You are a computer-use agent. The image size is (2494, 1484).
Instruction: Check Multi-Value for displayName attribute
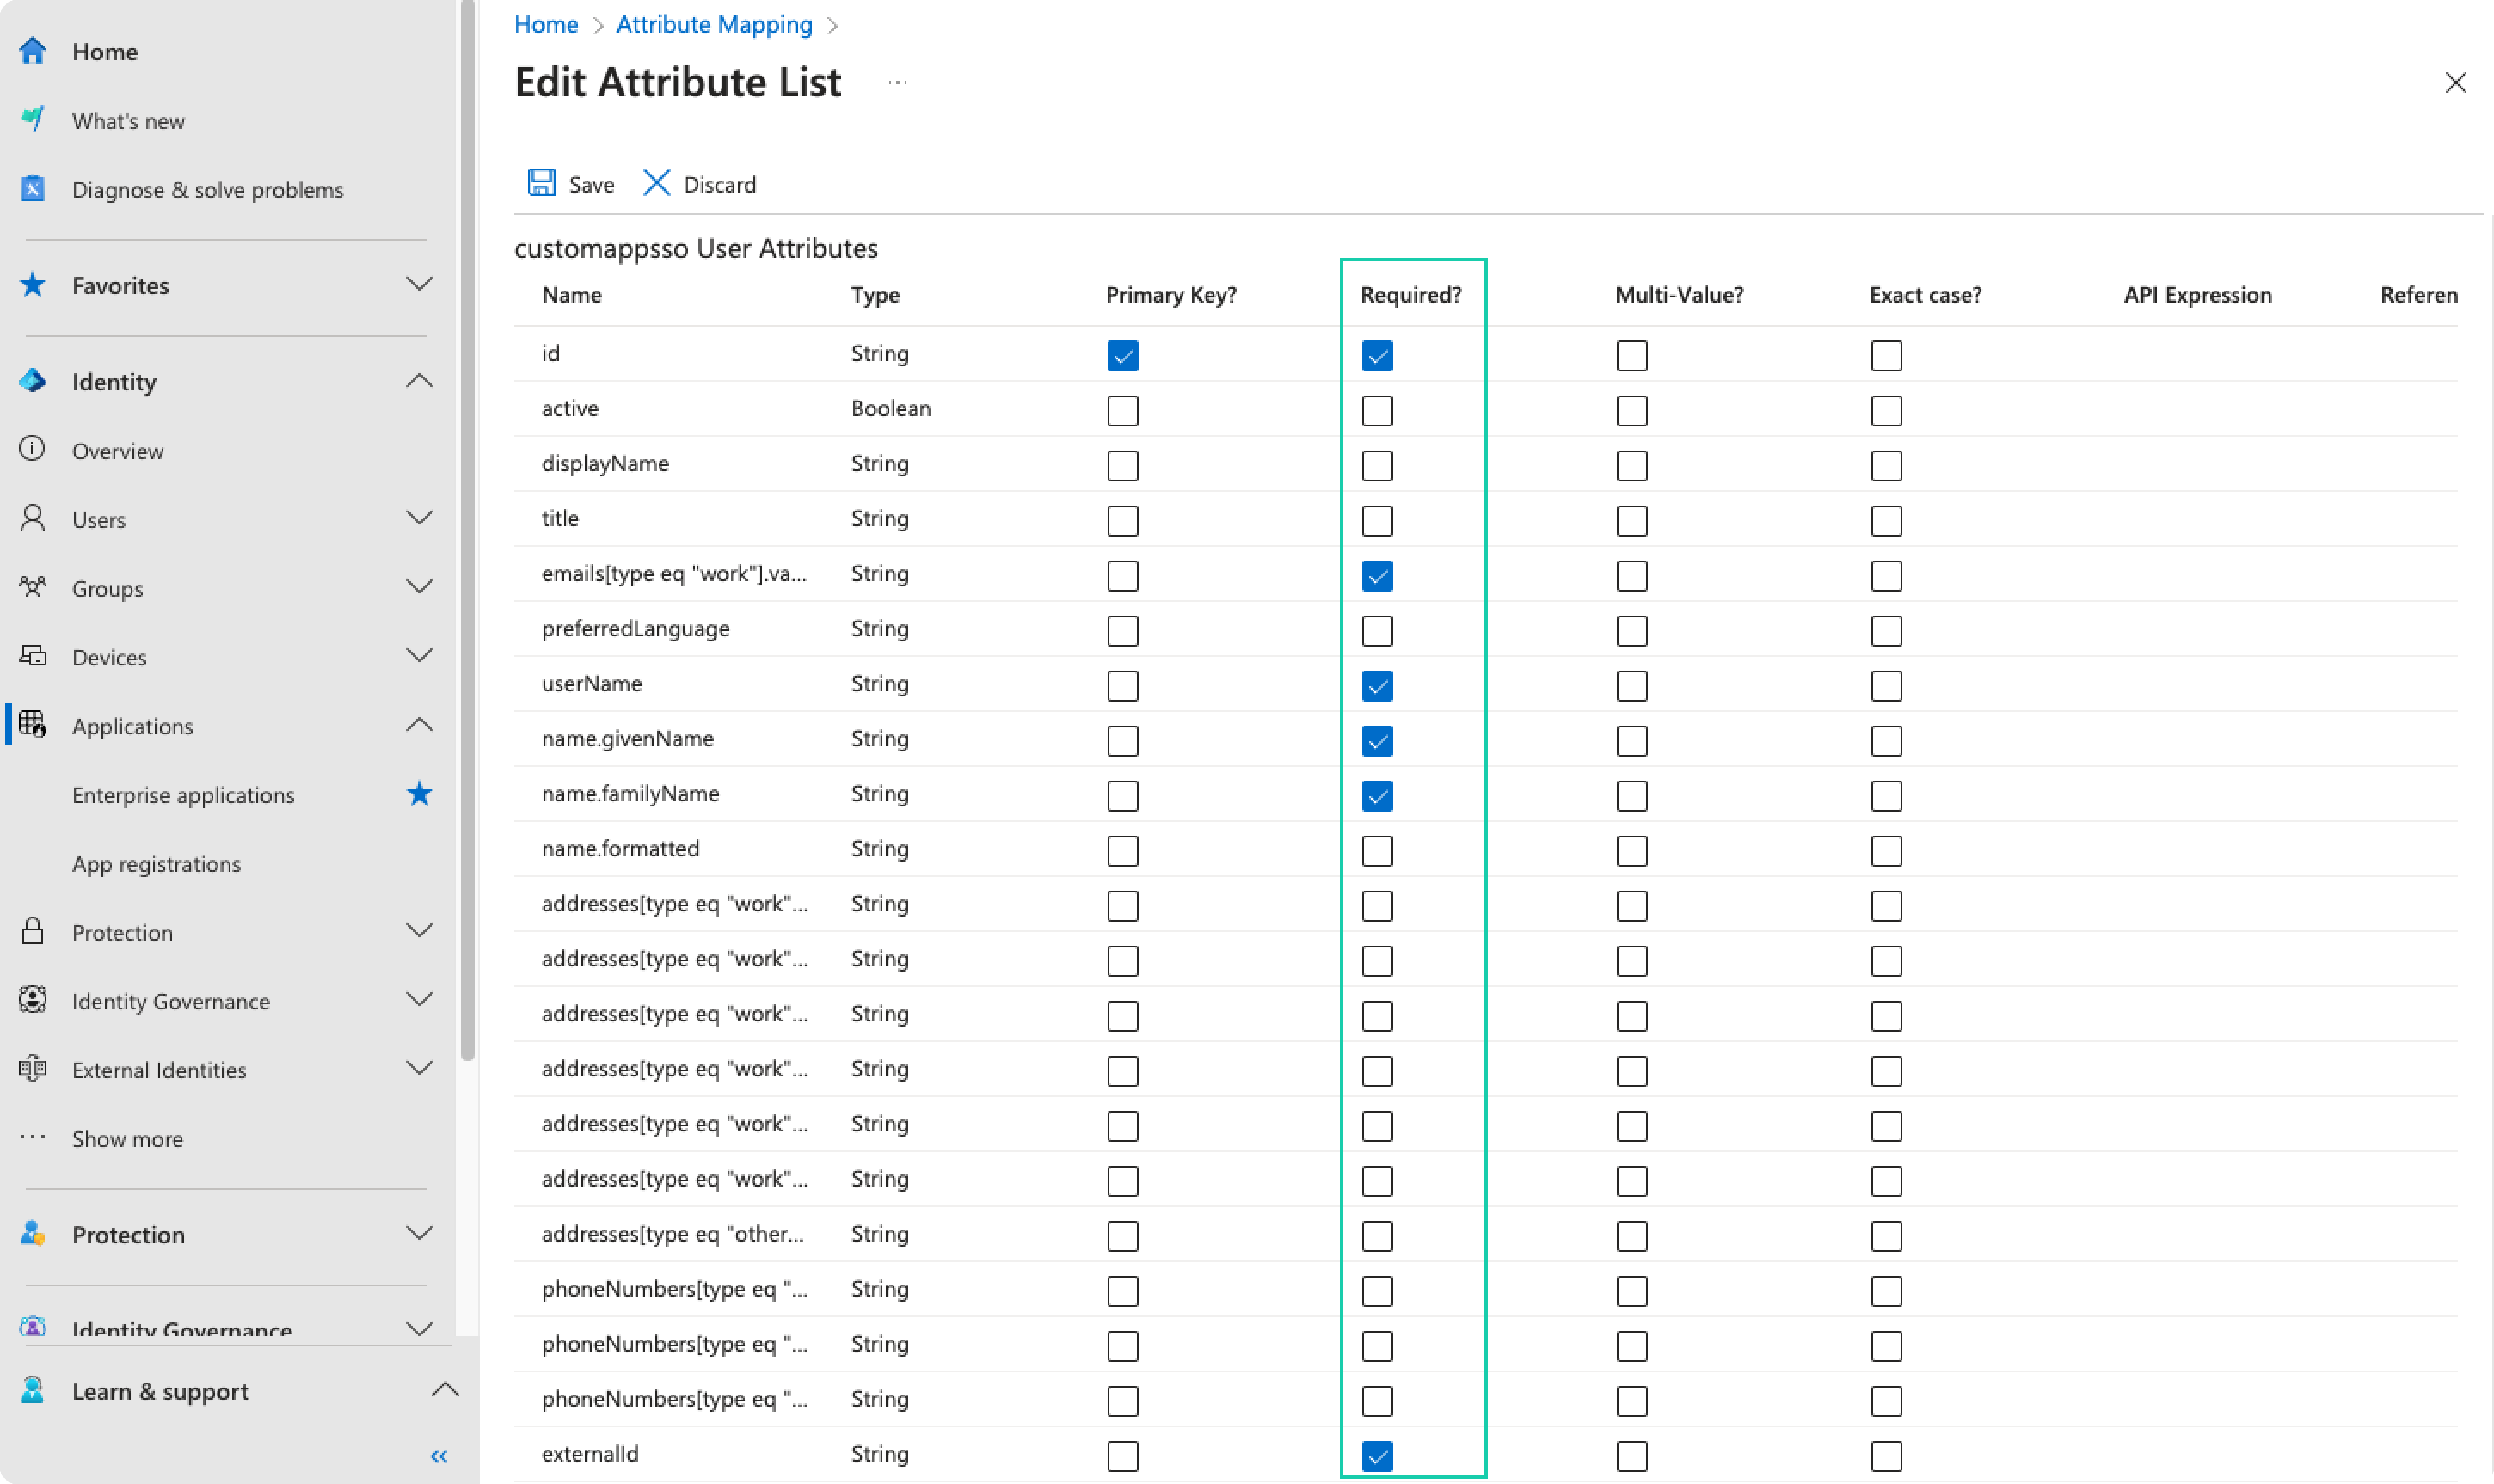[x=1631, y=466]
